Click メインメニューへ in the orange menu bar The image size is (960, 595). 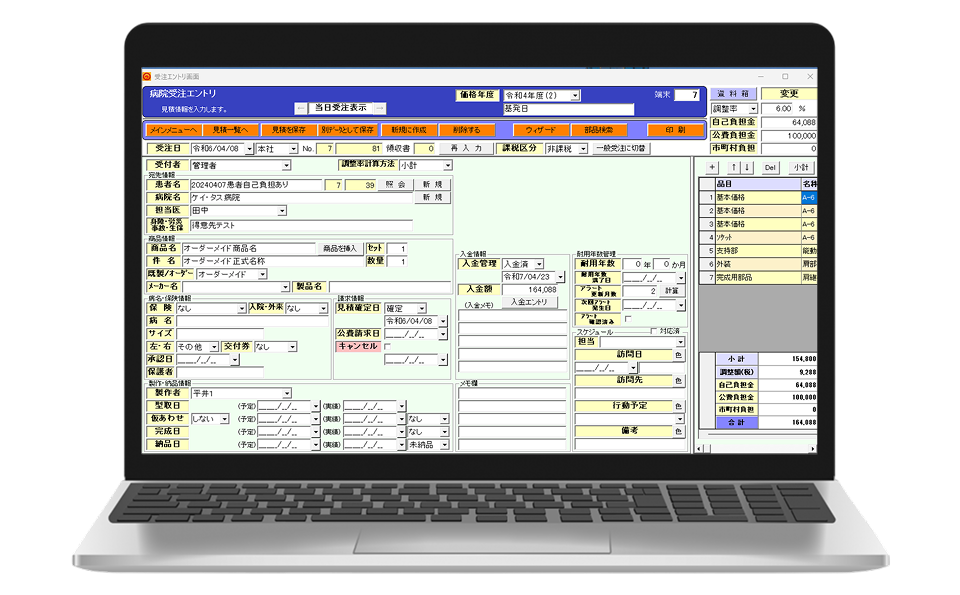[172, 130]
